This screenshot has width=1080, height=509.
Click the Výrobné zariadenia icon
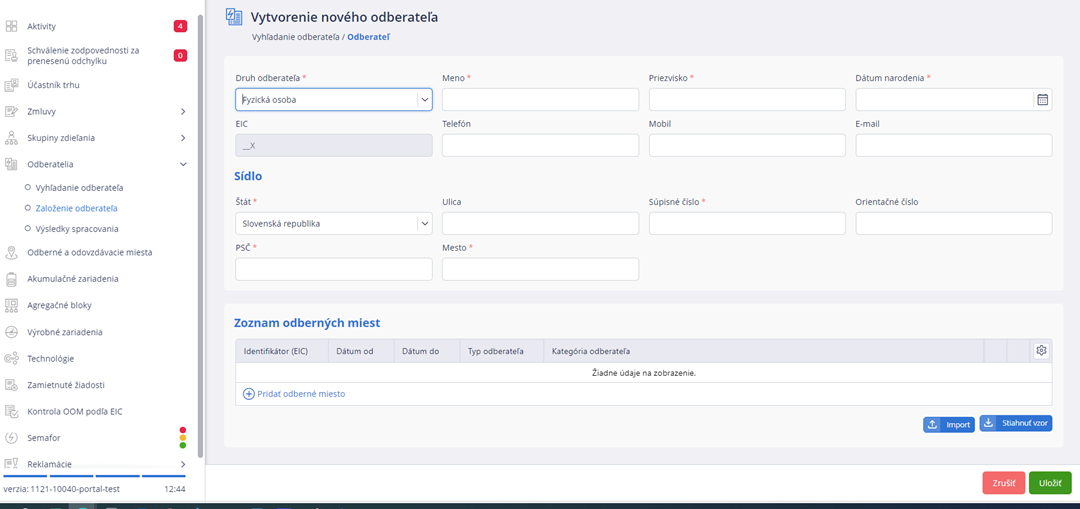click(x=12, y=332)
